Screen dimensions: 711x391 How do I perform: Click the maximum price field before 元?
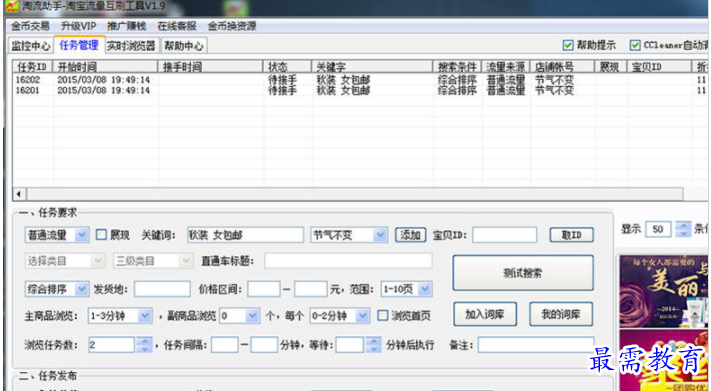click(311, 289)
